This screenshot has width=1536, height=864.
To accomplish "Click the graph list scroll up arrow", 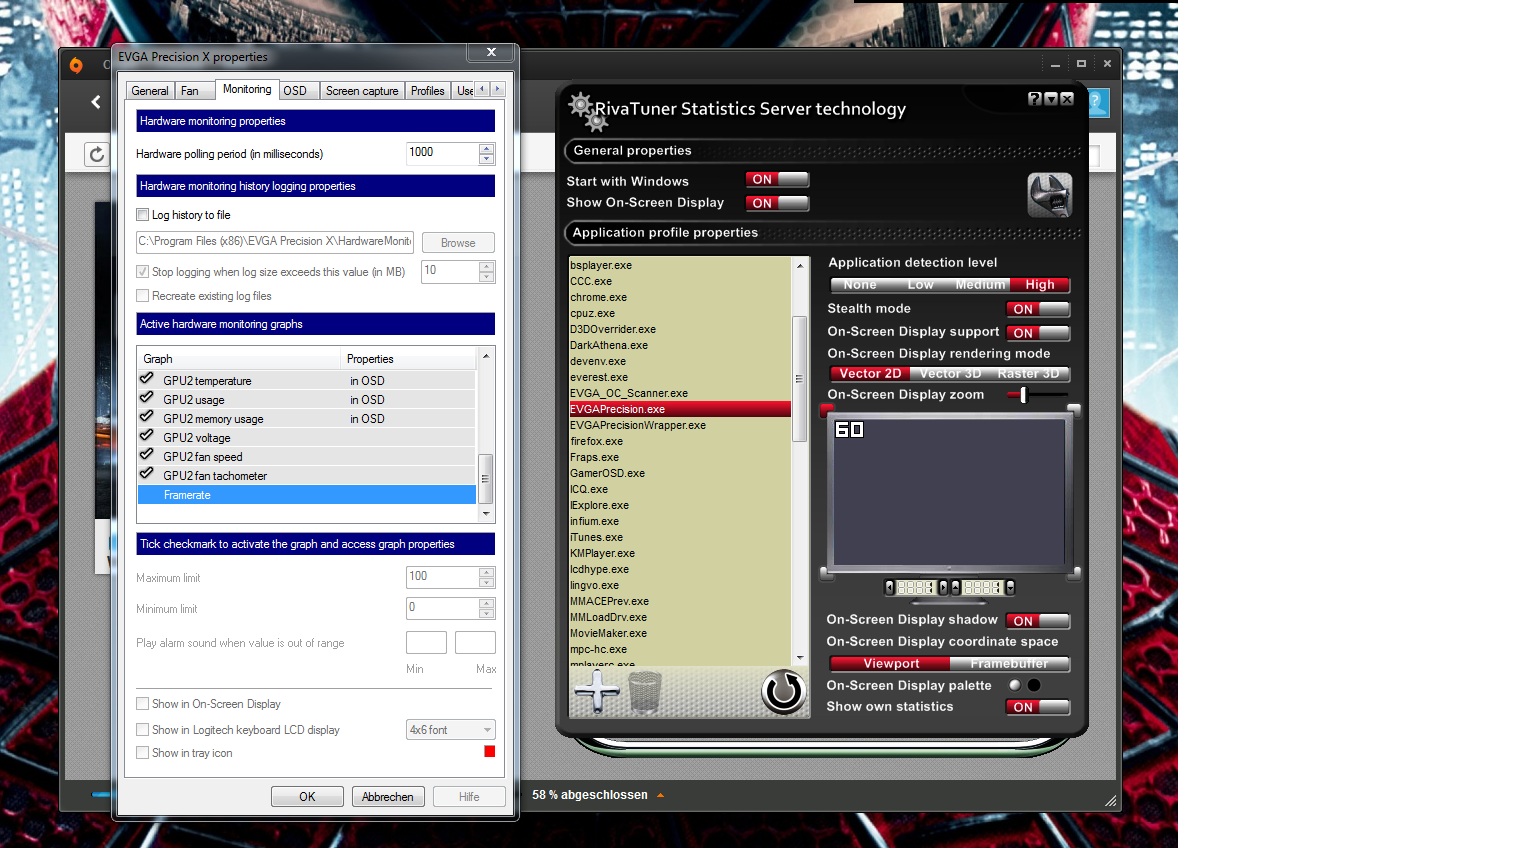I will (x=486, y=356).
